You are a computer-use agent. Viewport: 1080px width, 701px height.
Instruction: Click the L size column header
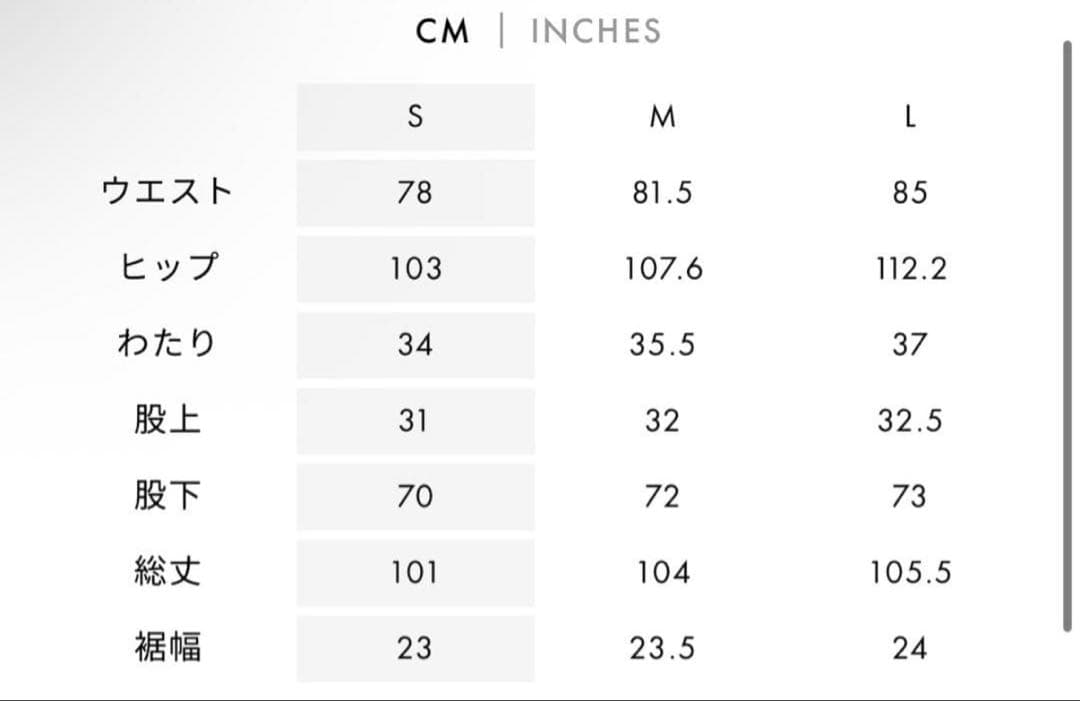[909, 117]
